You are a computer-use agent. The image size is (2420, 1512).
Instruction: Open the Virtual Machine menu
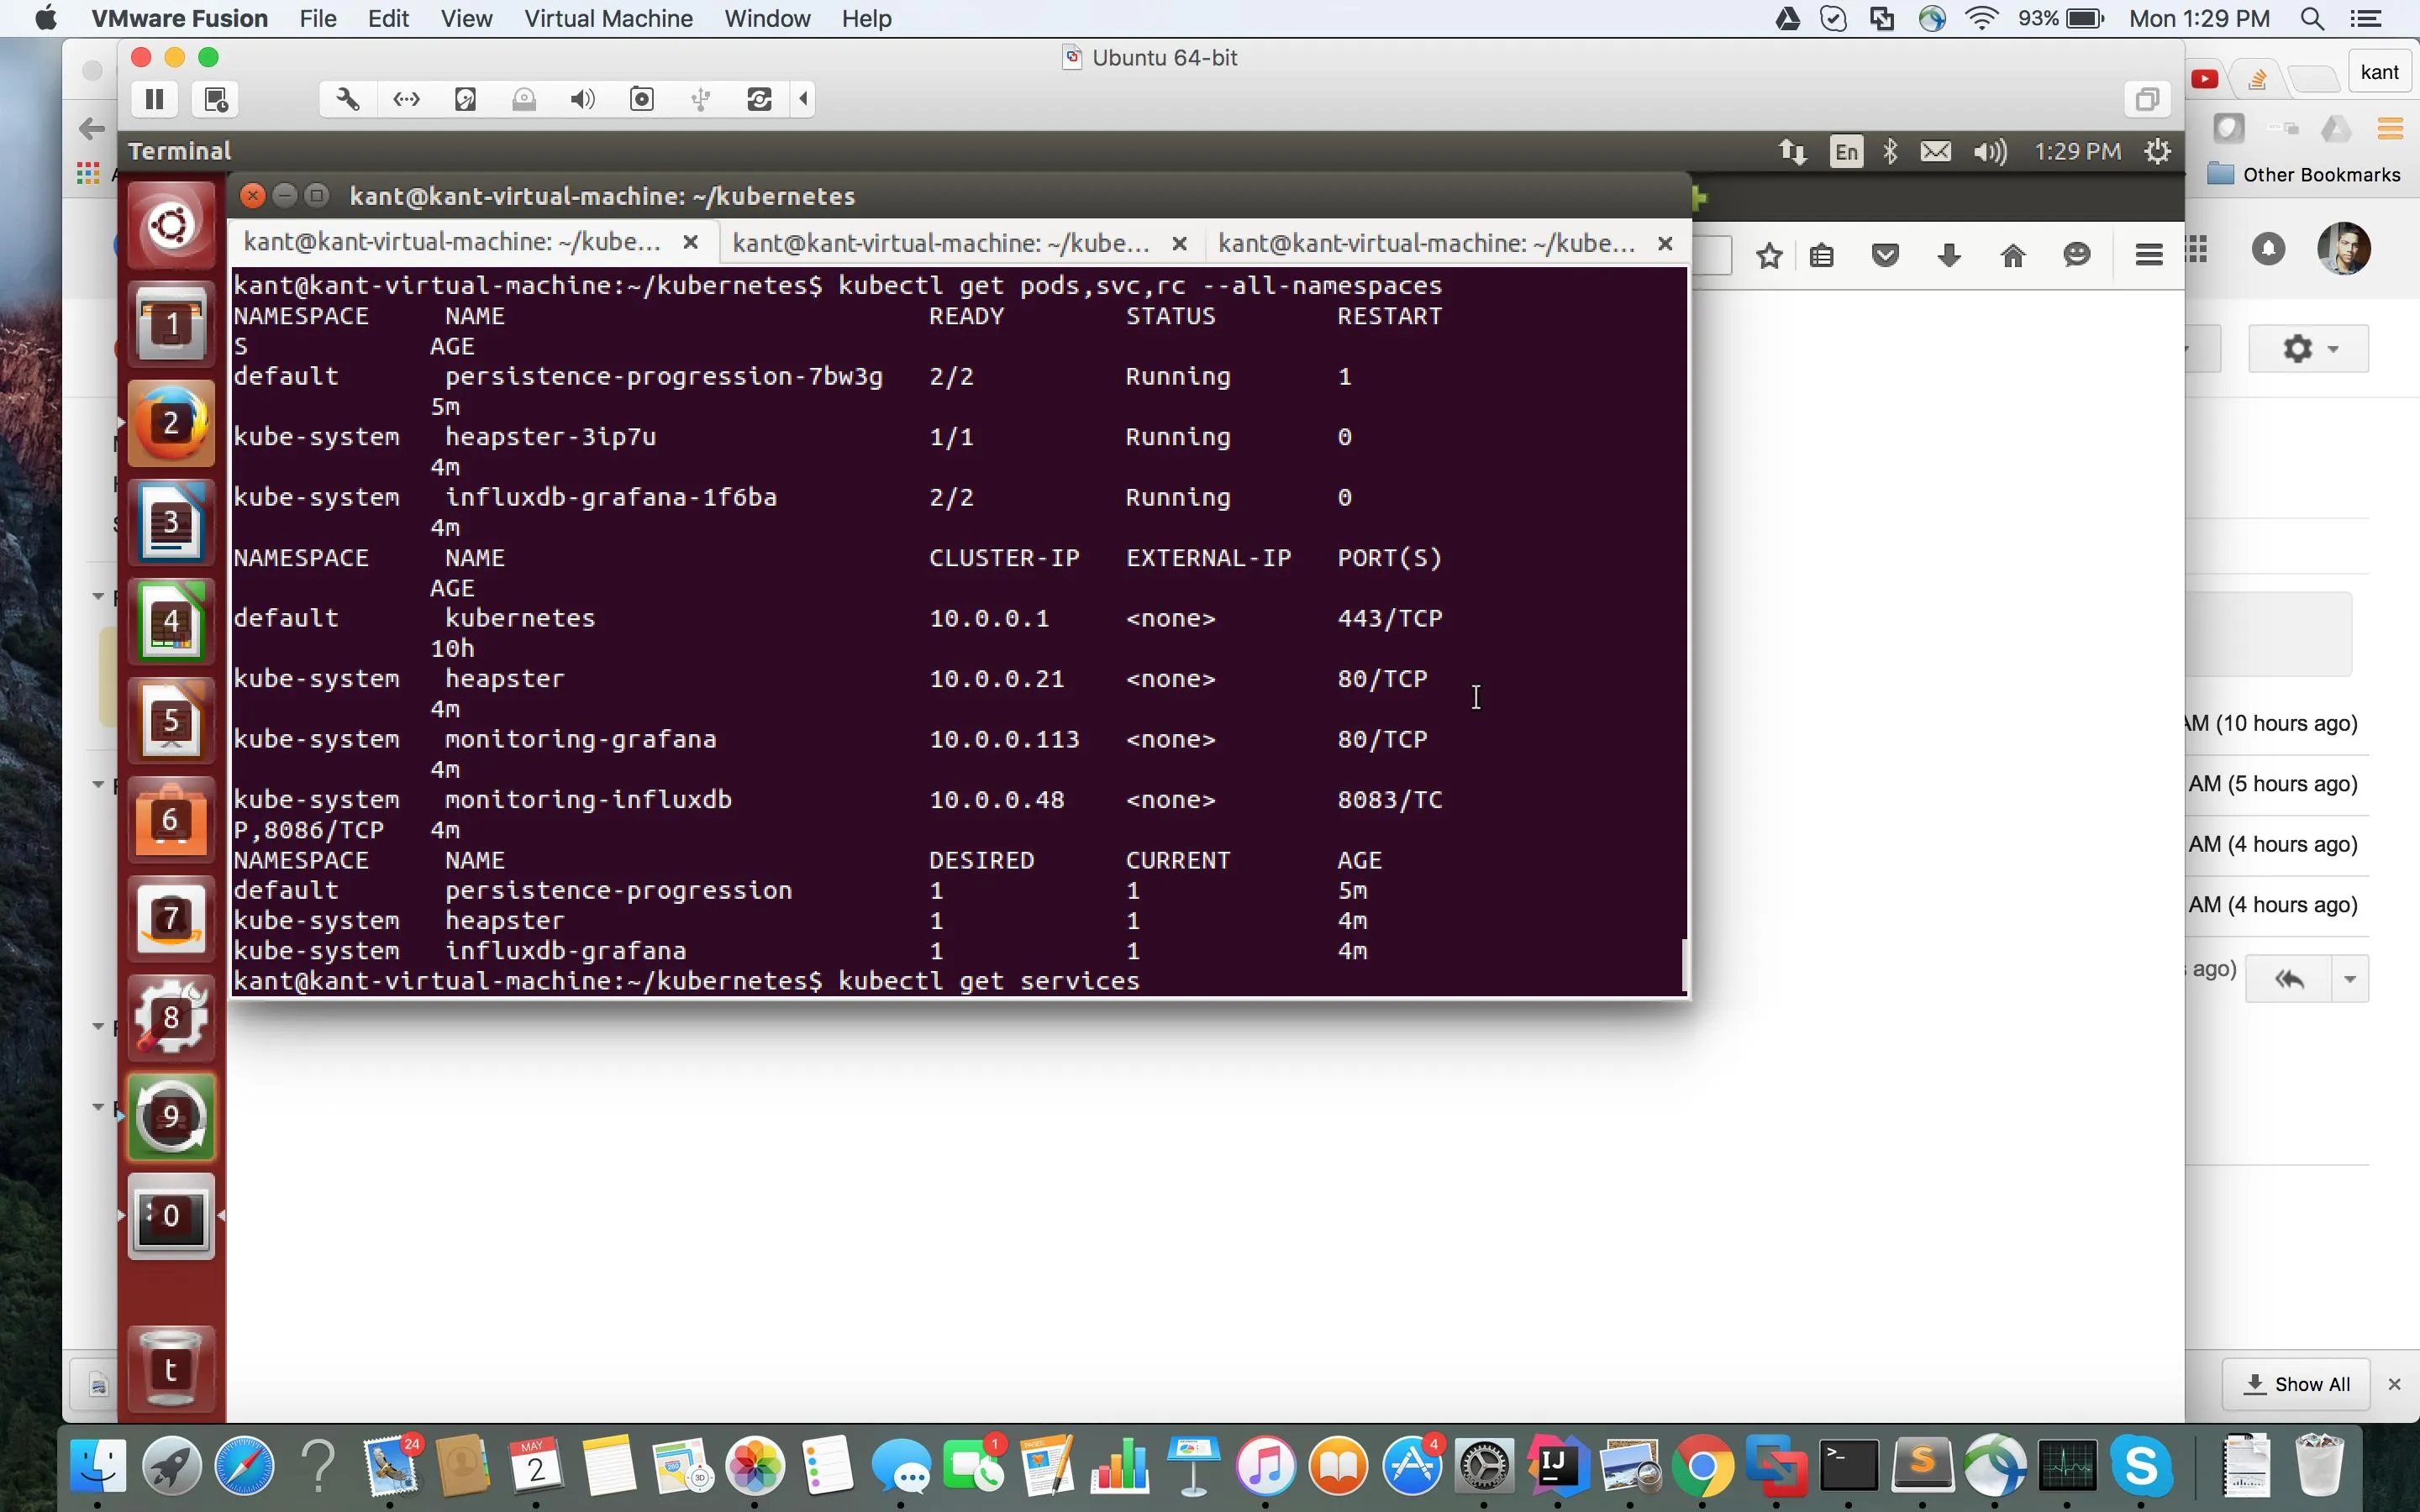click(608, 18)
